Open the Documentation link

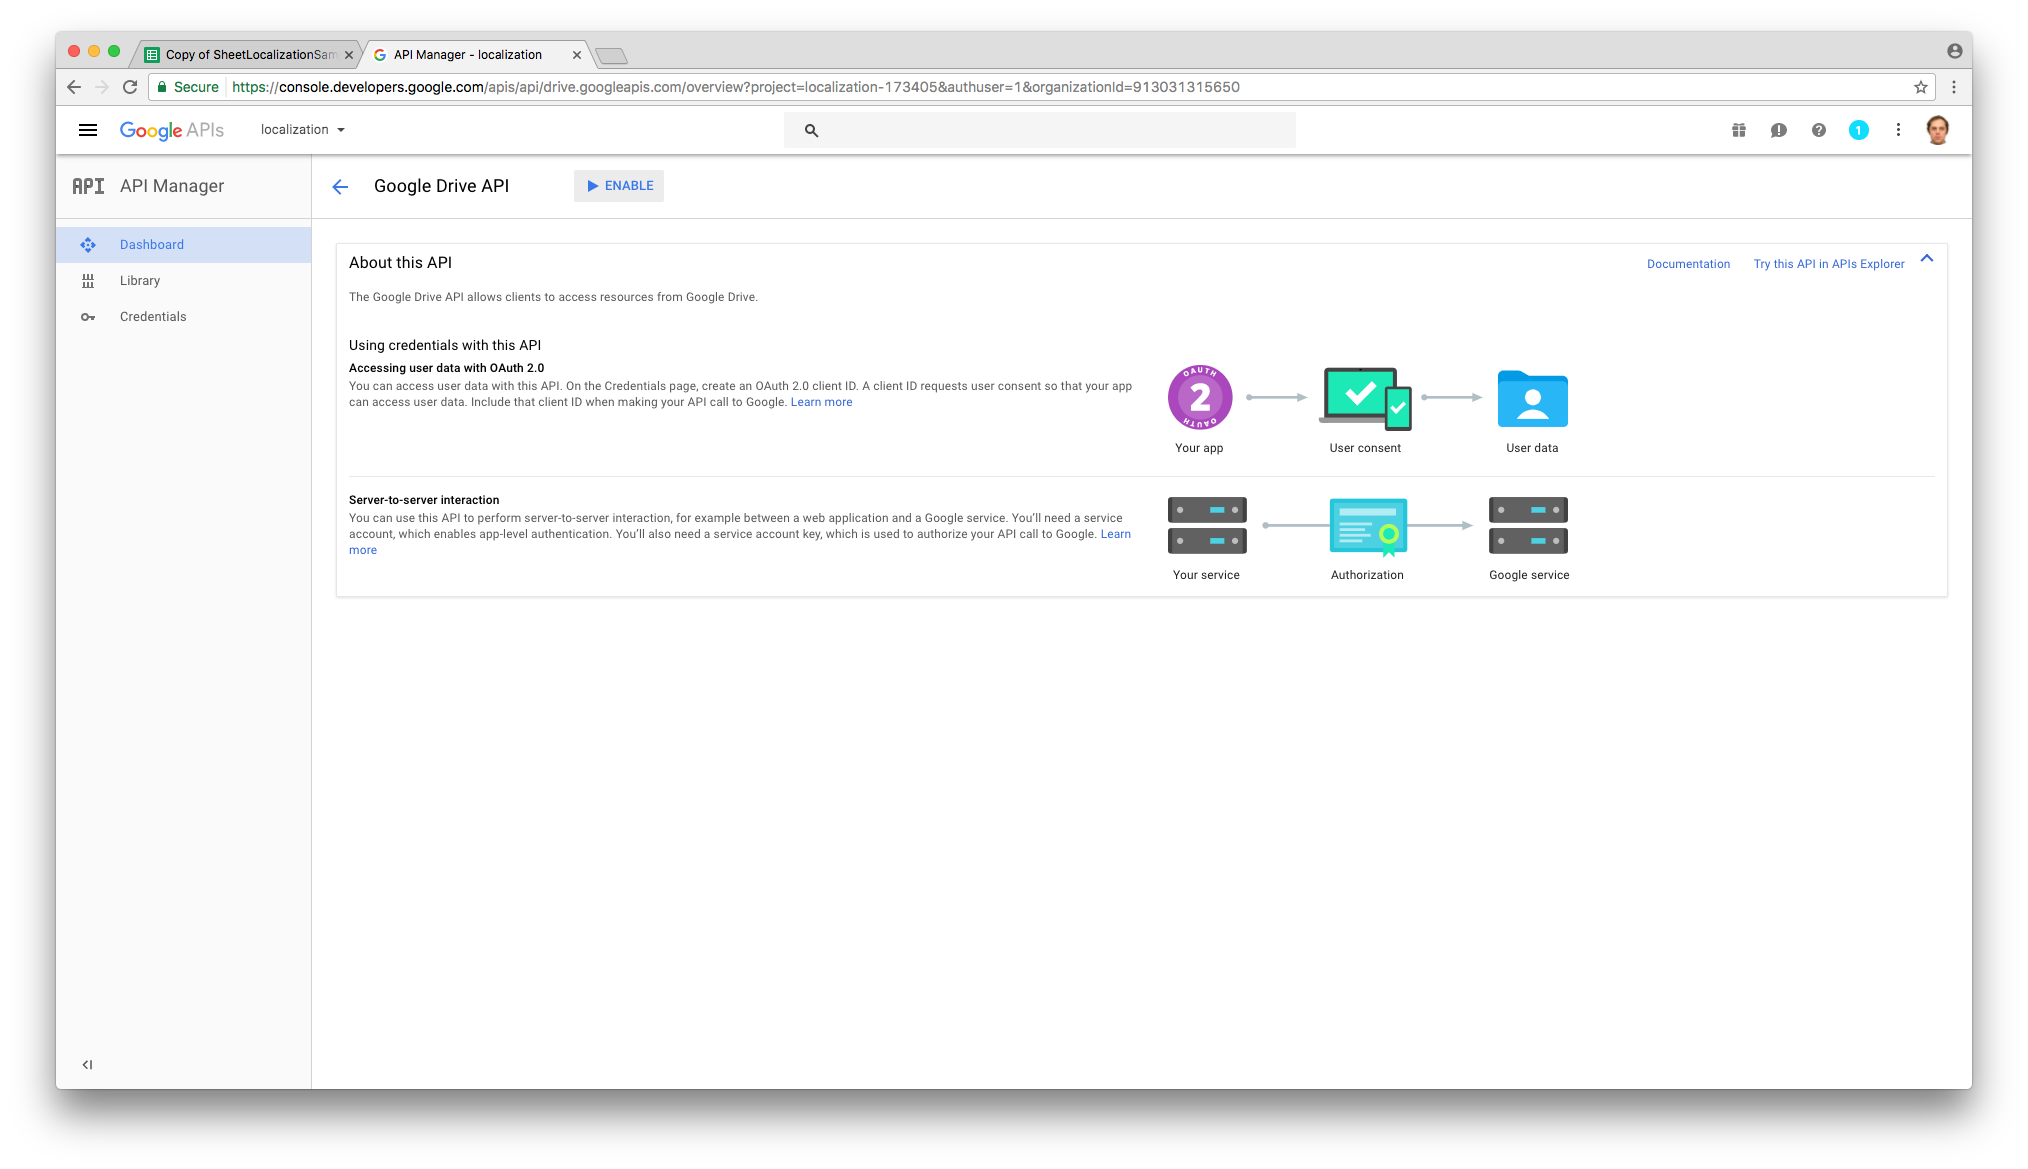tap(1688, 264)
